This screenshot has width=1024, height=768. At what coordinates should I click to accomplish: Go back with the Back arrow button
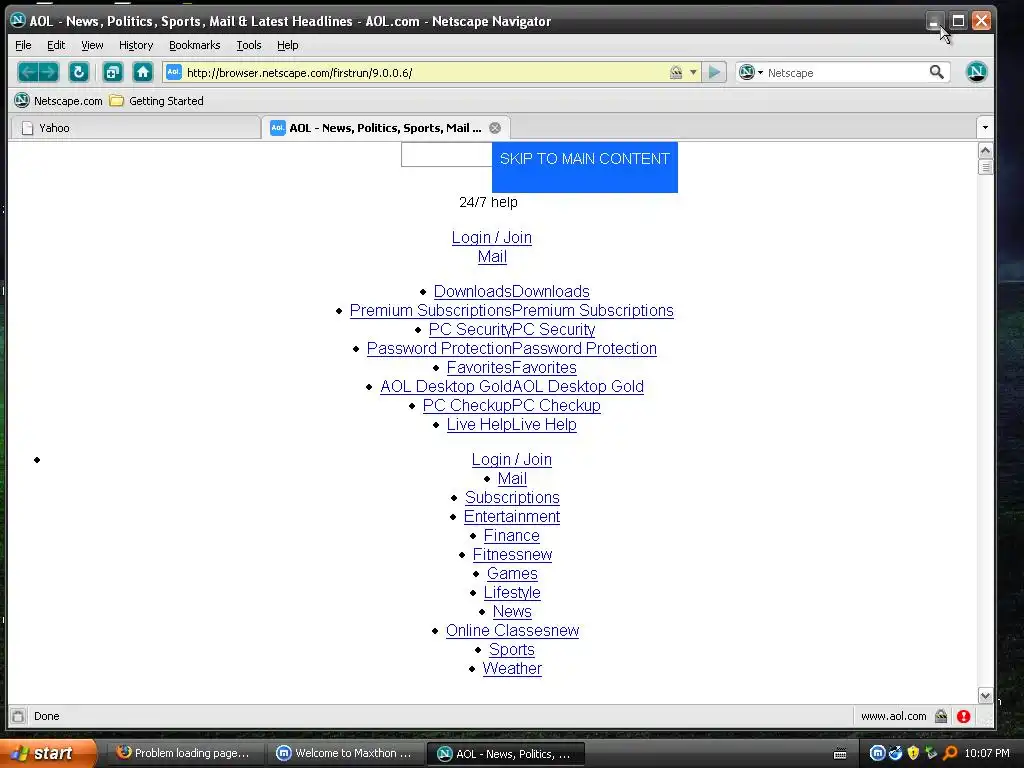tap(27, 72)
